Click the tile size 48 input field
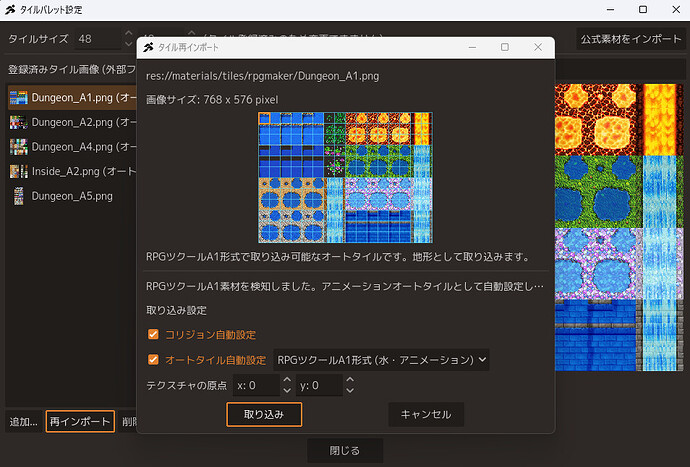The height and width of the screenshot is (467, 690). (98, 39)
